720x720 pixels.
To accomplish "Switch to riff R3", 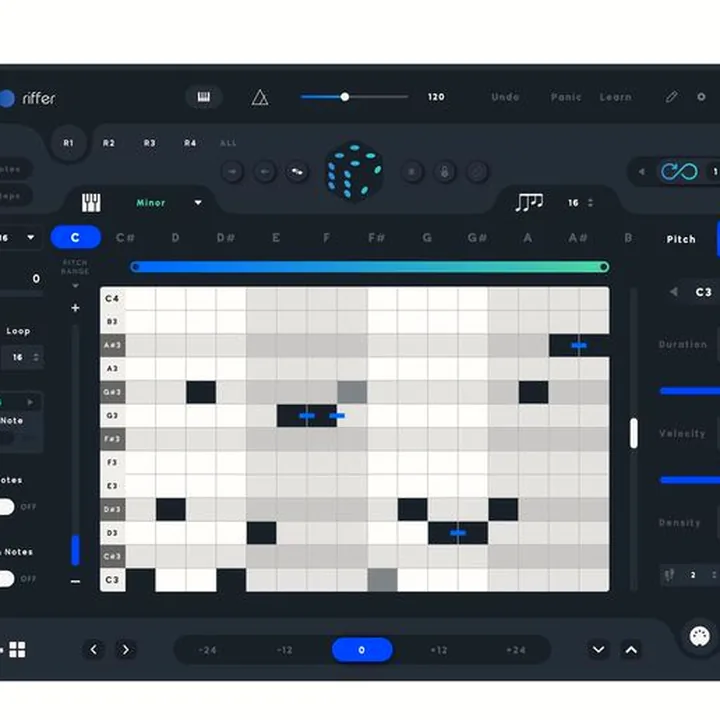I will pos(149,143).
